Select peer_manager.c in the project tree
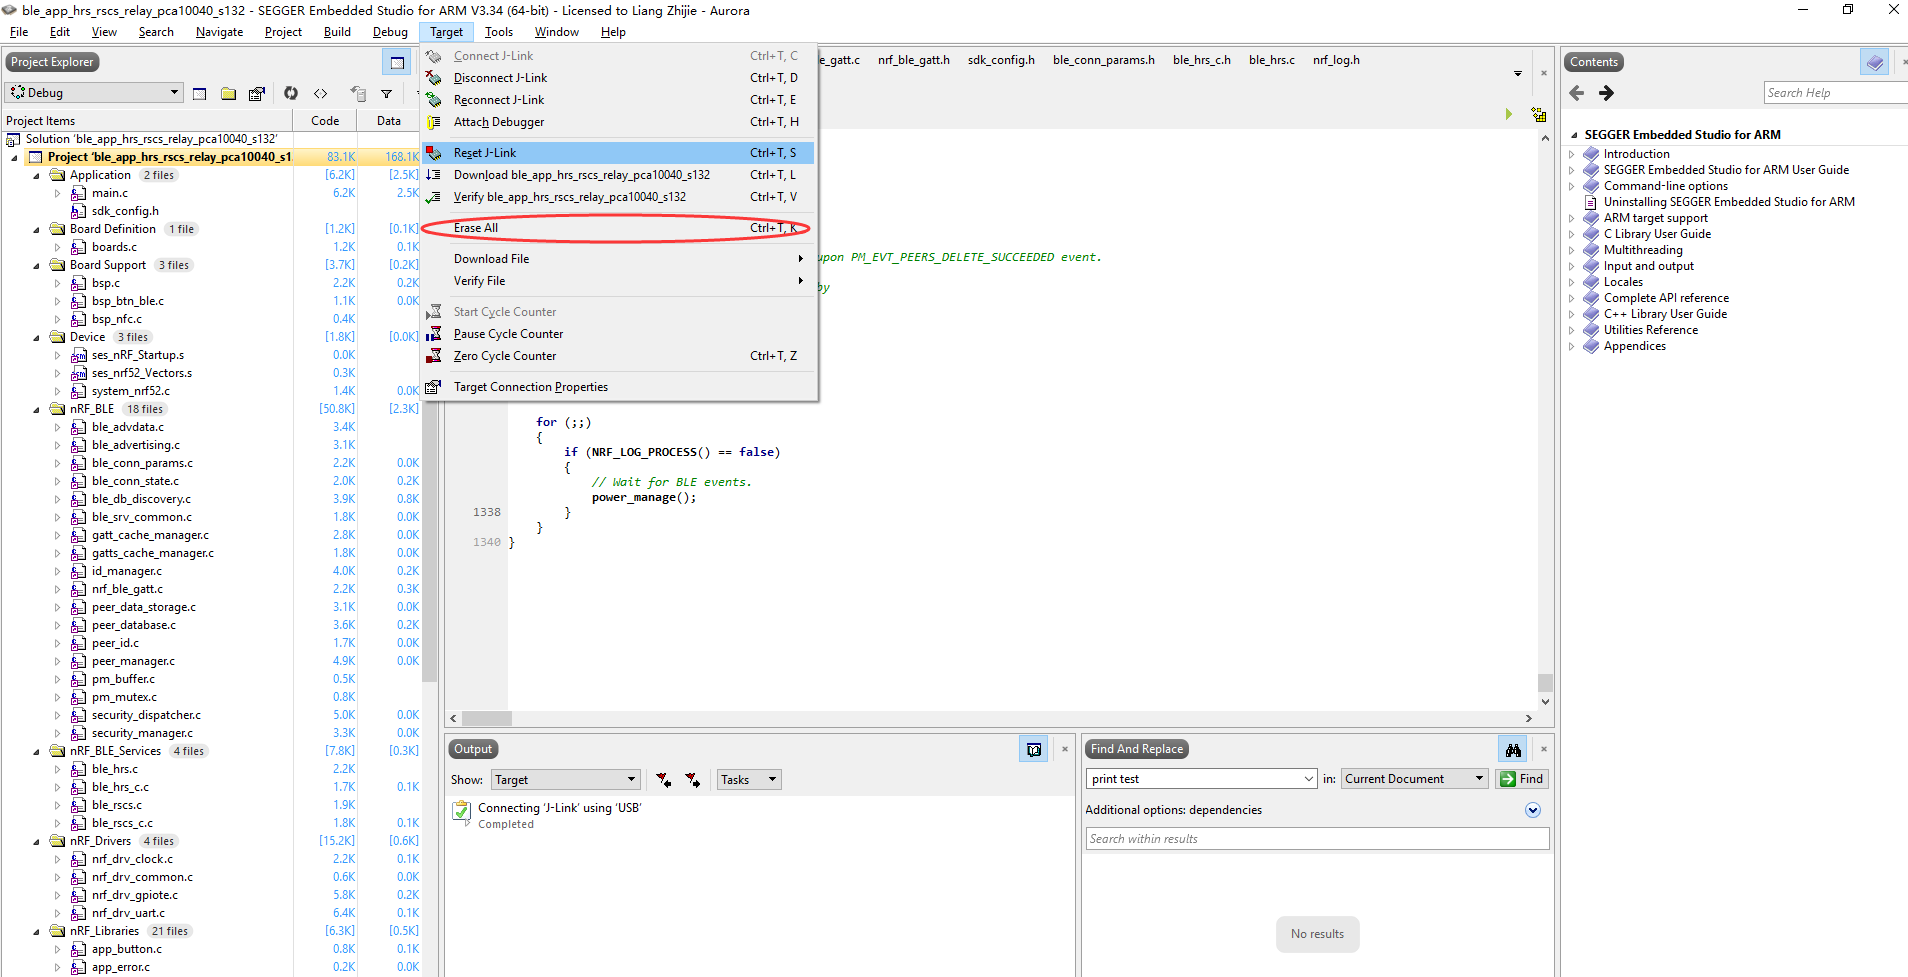This screenshot has width=1908, height=977. [x=133, y=661]
